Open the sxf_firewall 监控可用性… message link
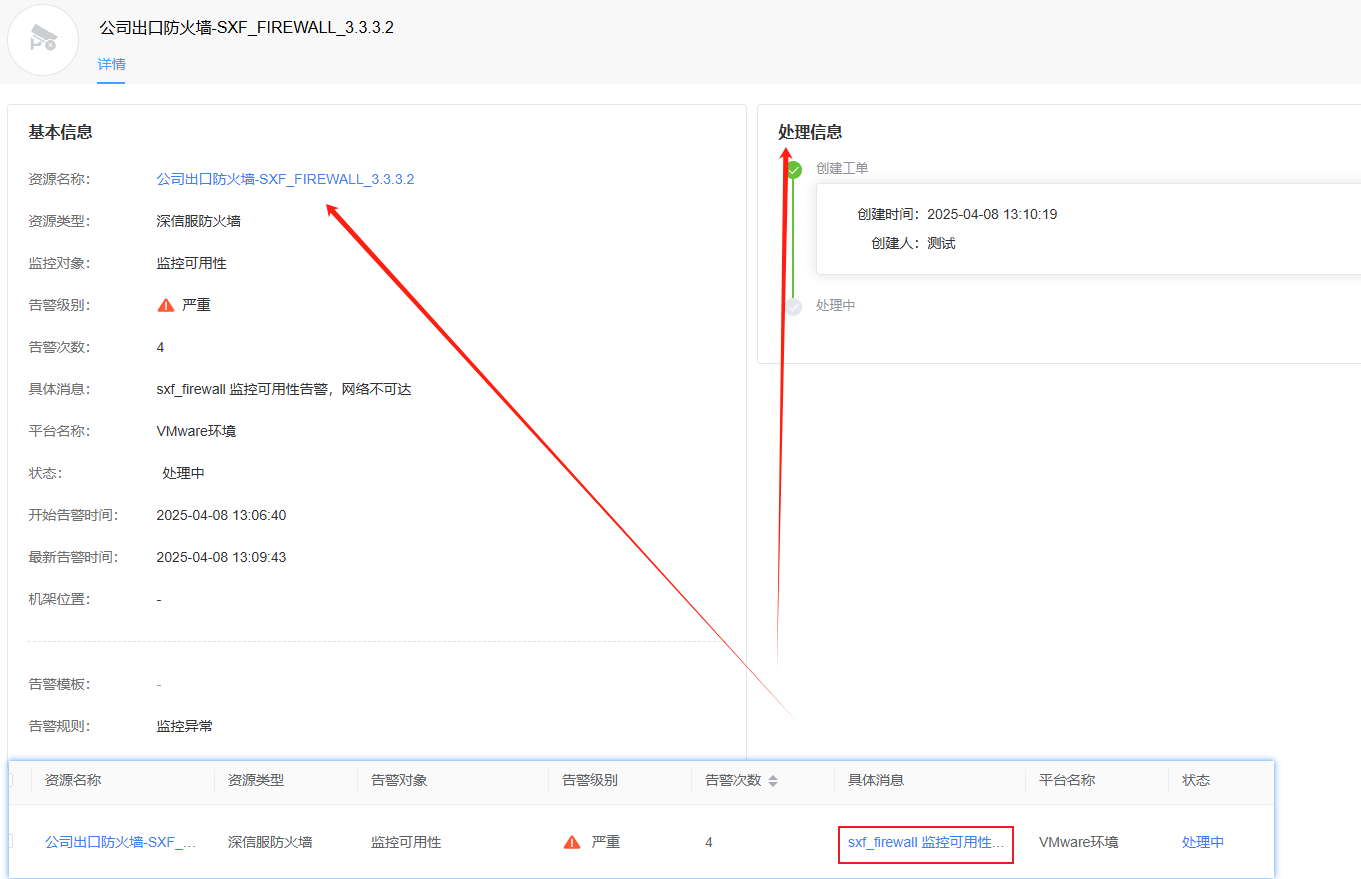This screenshot has height=879, width=1361. pos(926,842)
